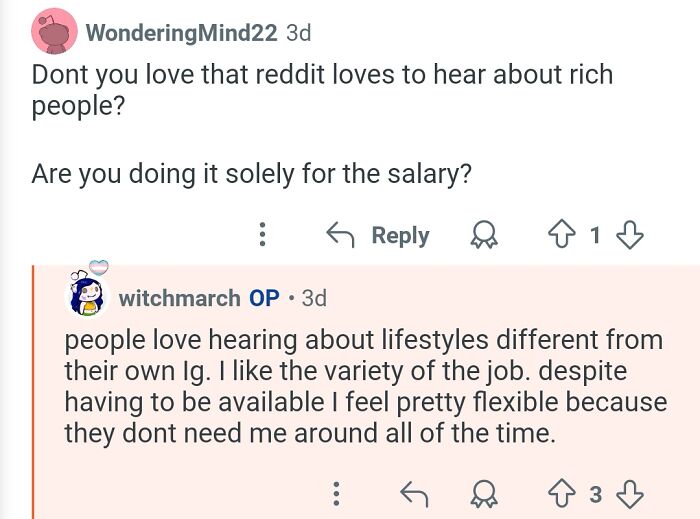
Task: Give award to WonderingMind22's comment
Action: pos(486,235)
